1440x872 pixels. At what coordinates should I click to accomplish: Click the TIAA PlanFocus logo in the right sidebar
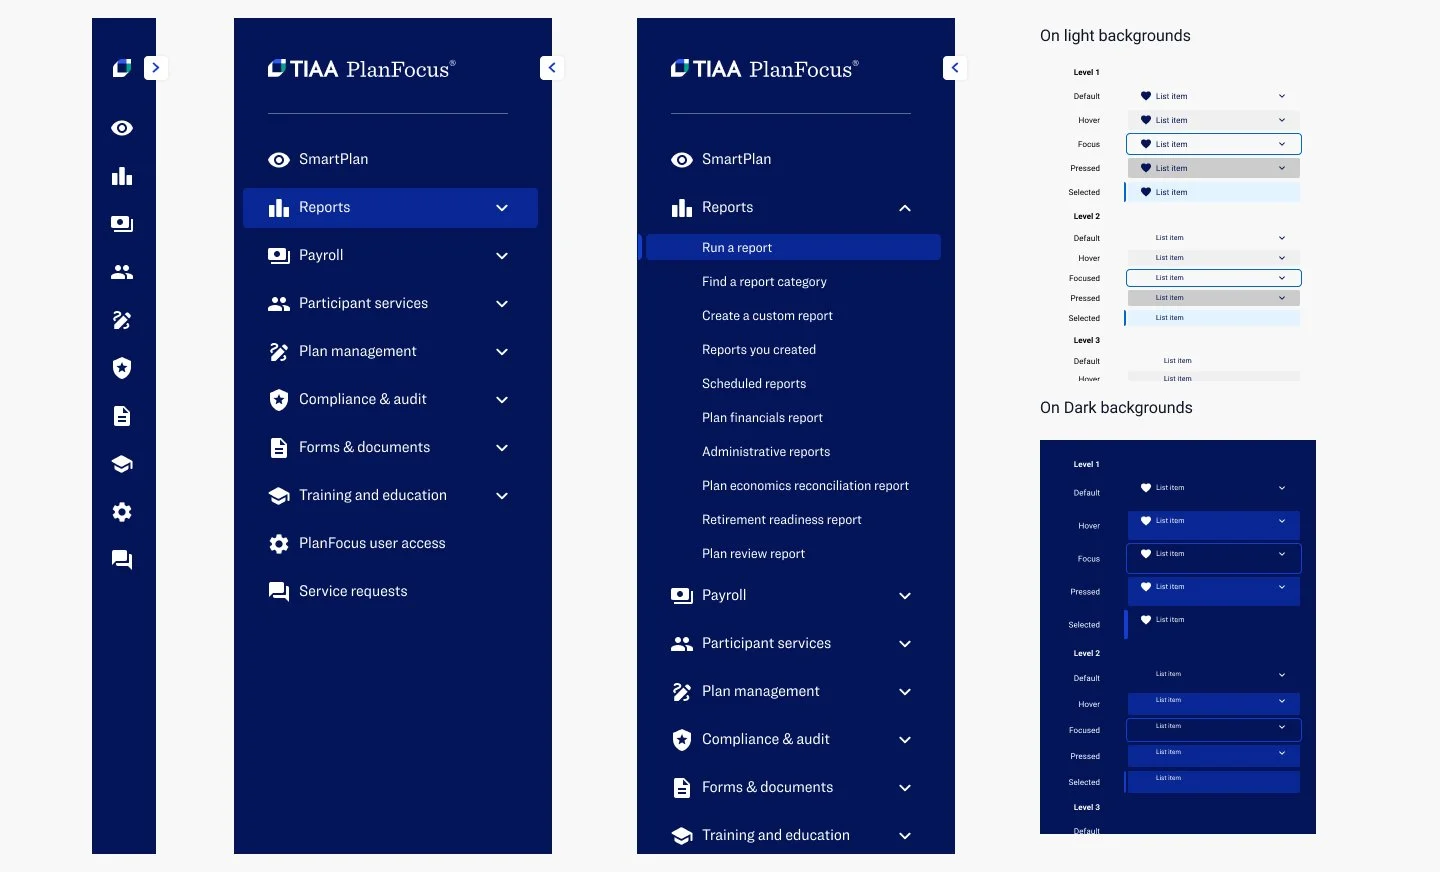coord(765,69)
